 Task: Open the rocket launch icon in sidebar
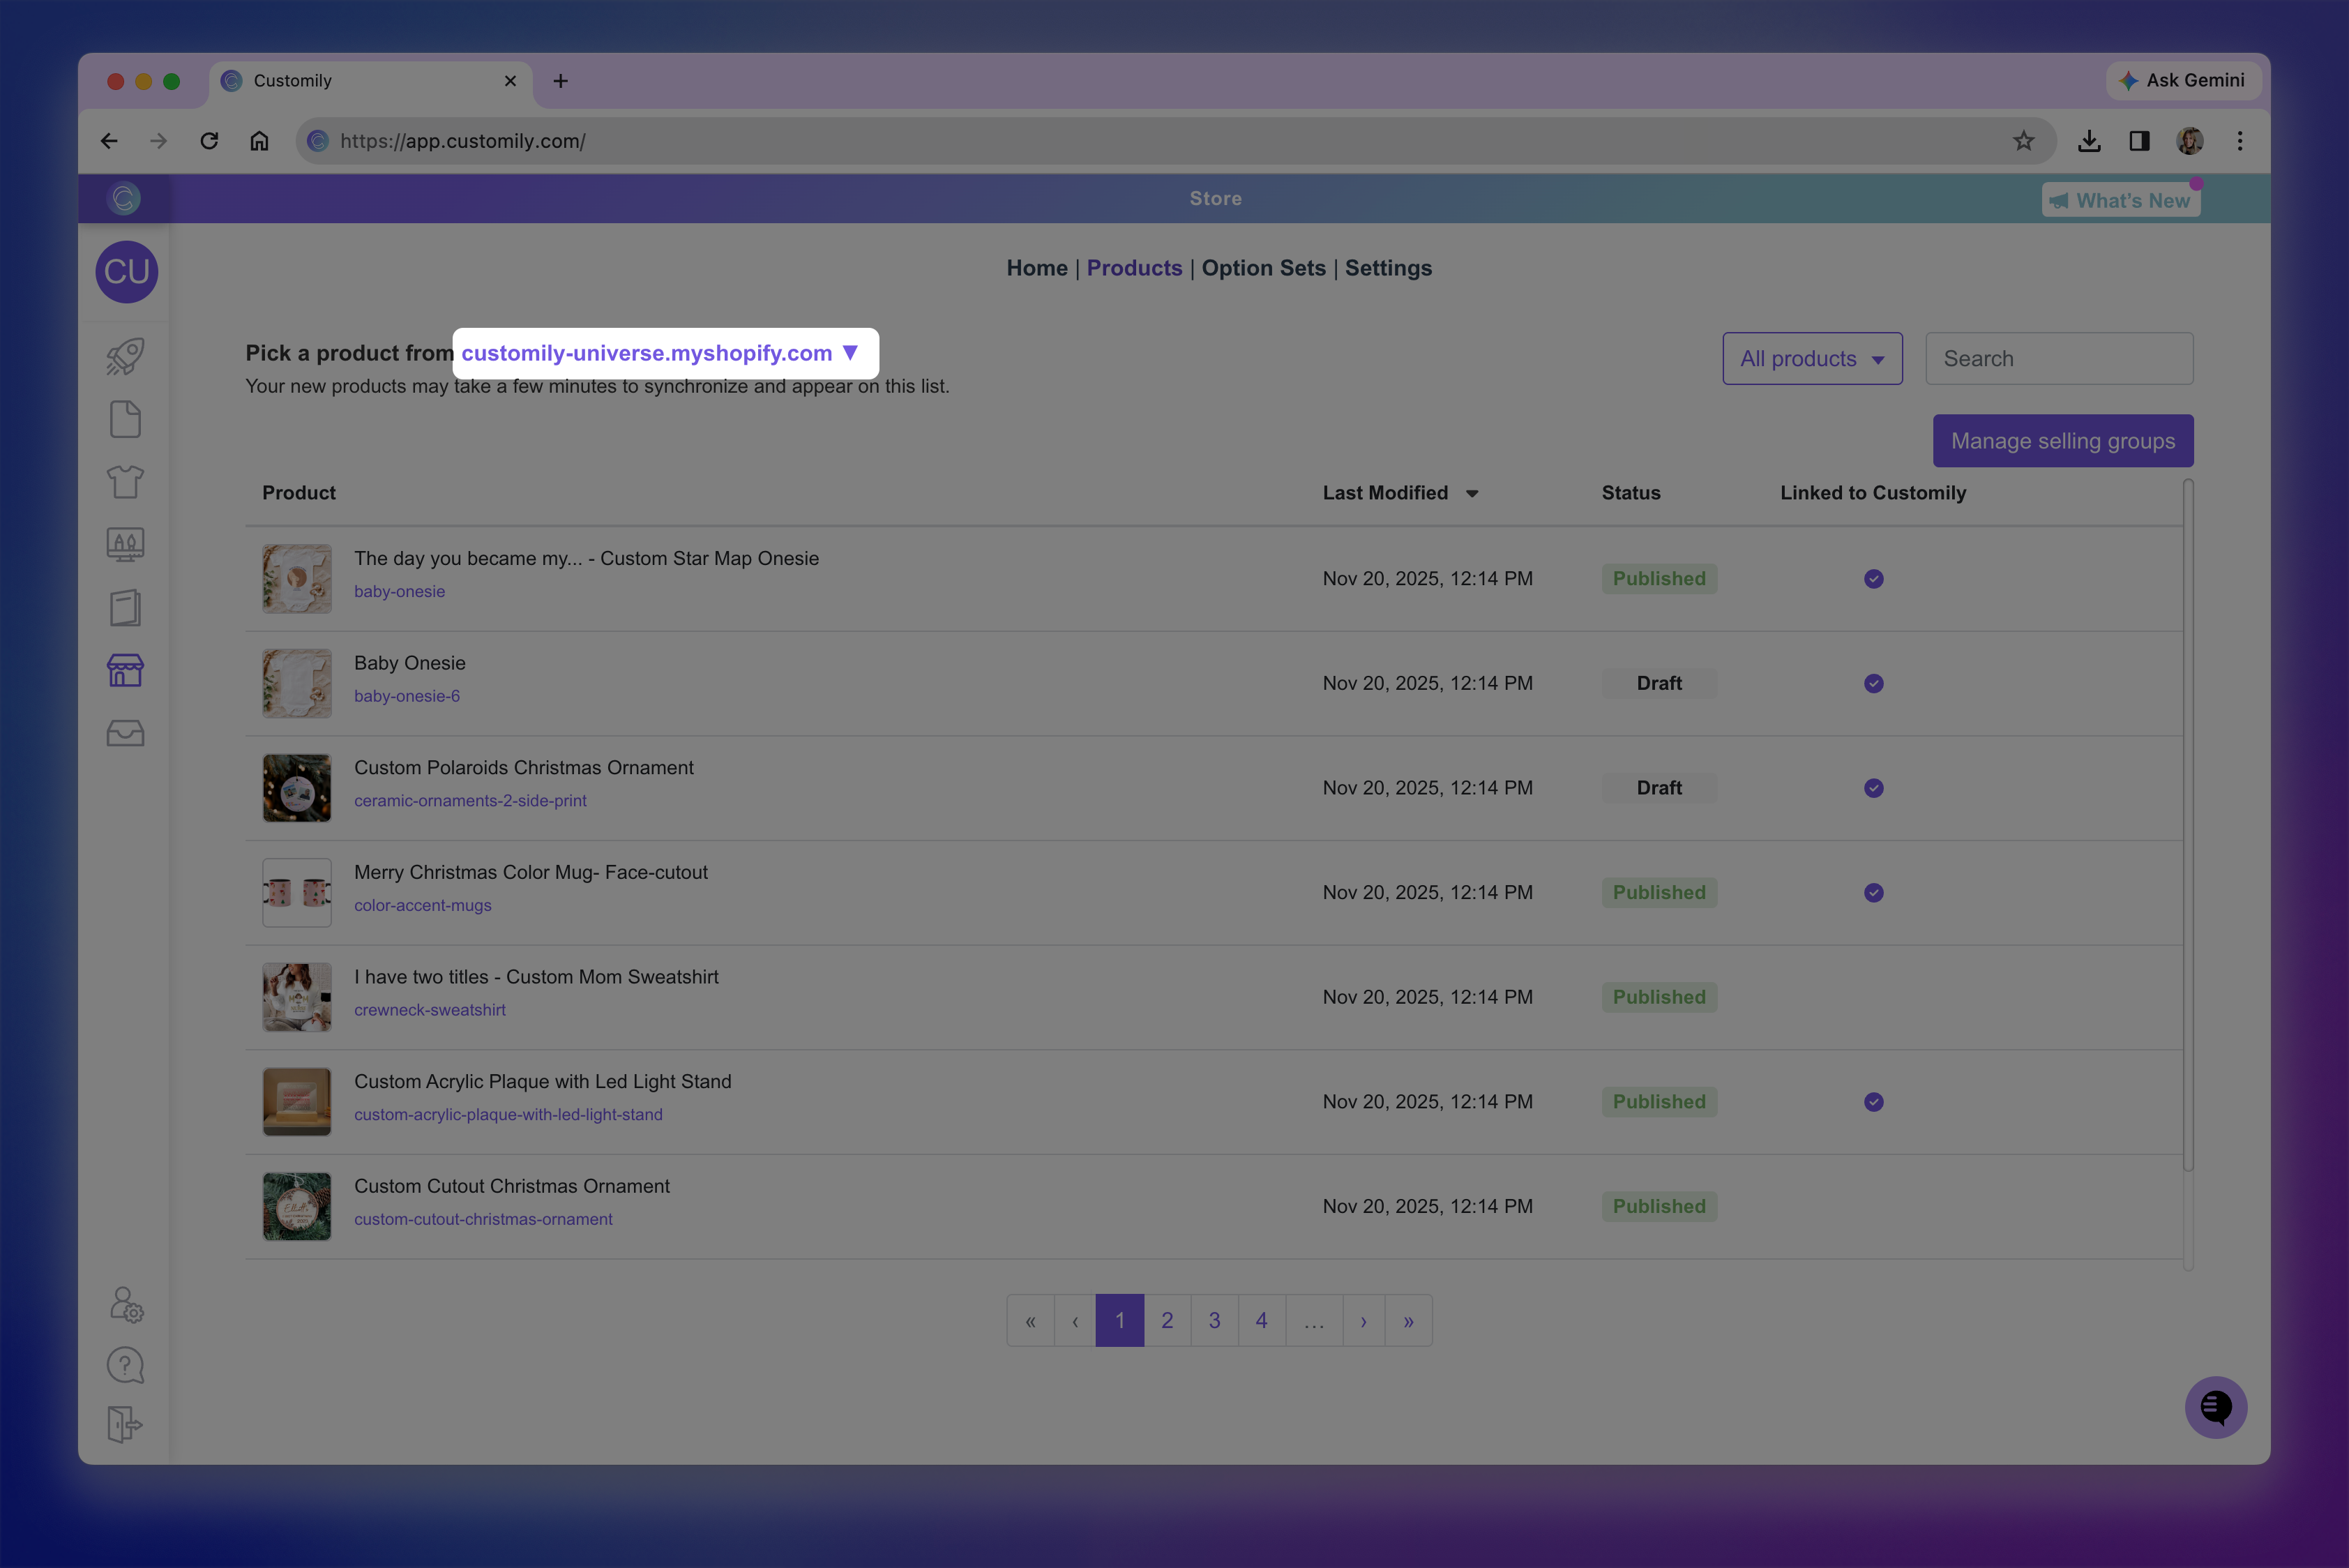point(126,356)
